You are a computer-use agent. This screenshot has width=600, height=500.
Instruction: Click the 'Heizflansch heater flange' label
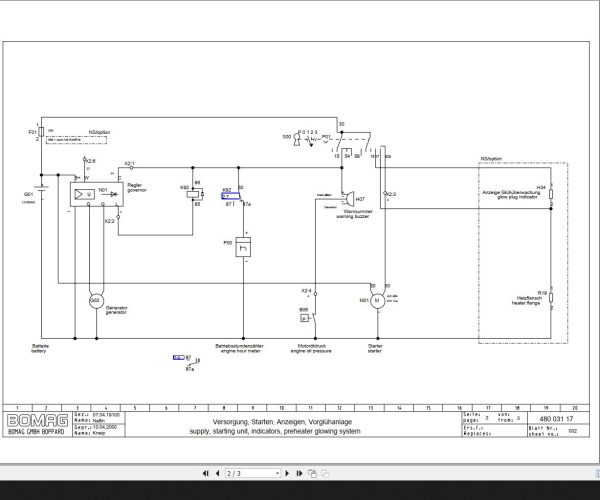coord(527,300)
